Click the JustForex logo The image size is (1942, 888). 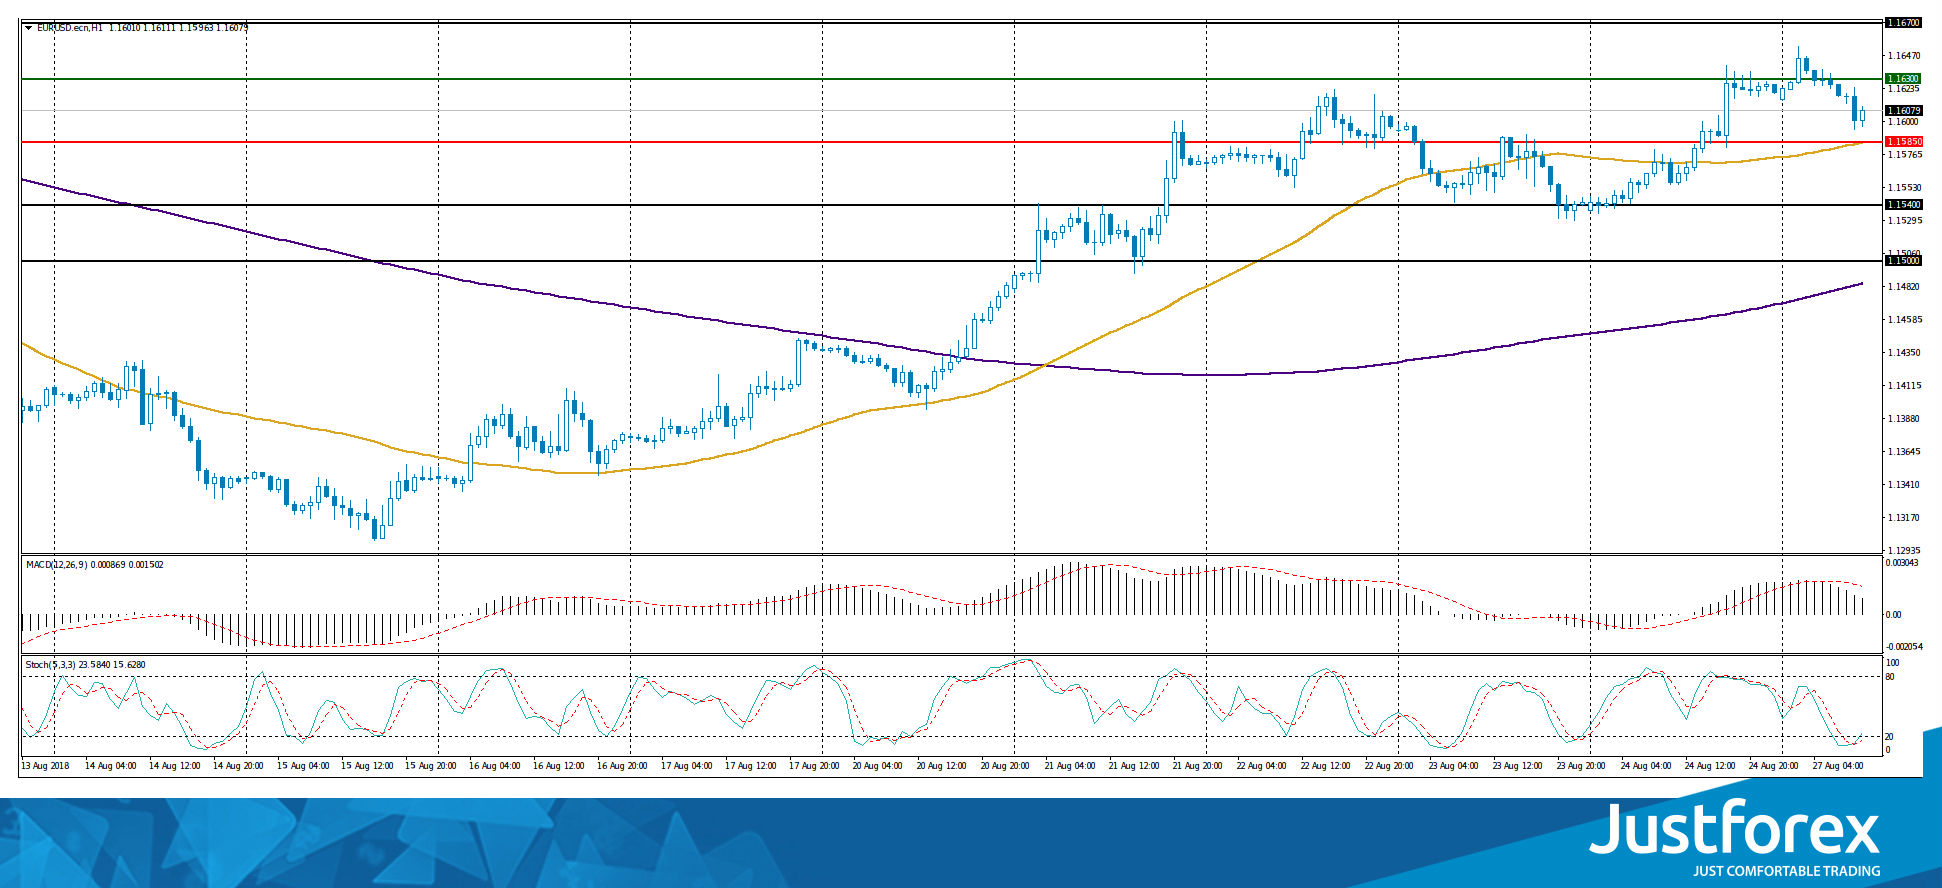(1735, 838)
